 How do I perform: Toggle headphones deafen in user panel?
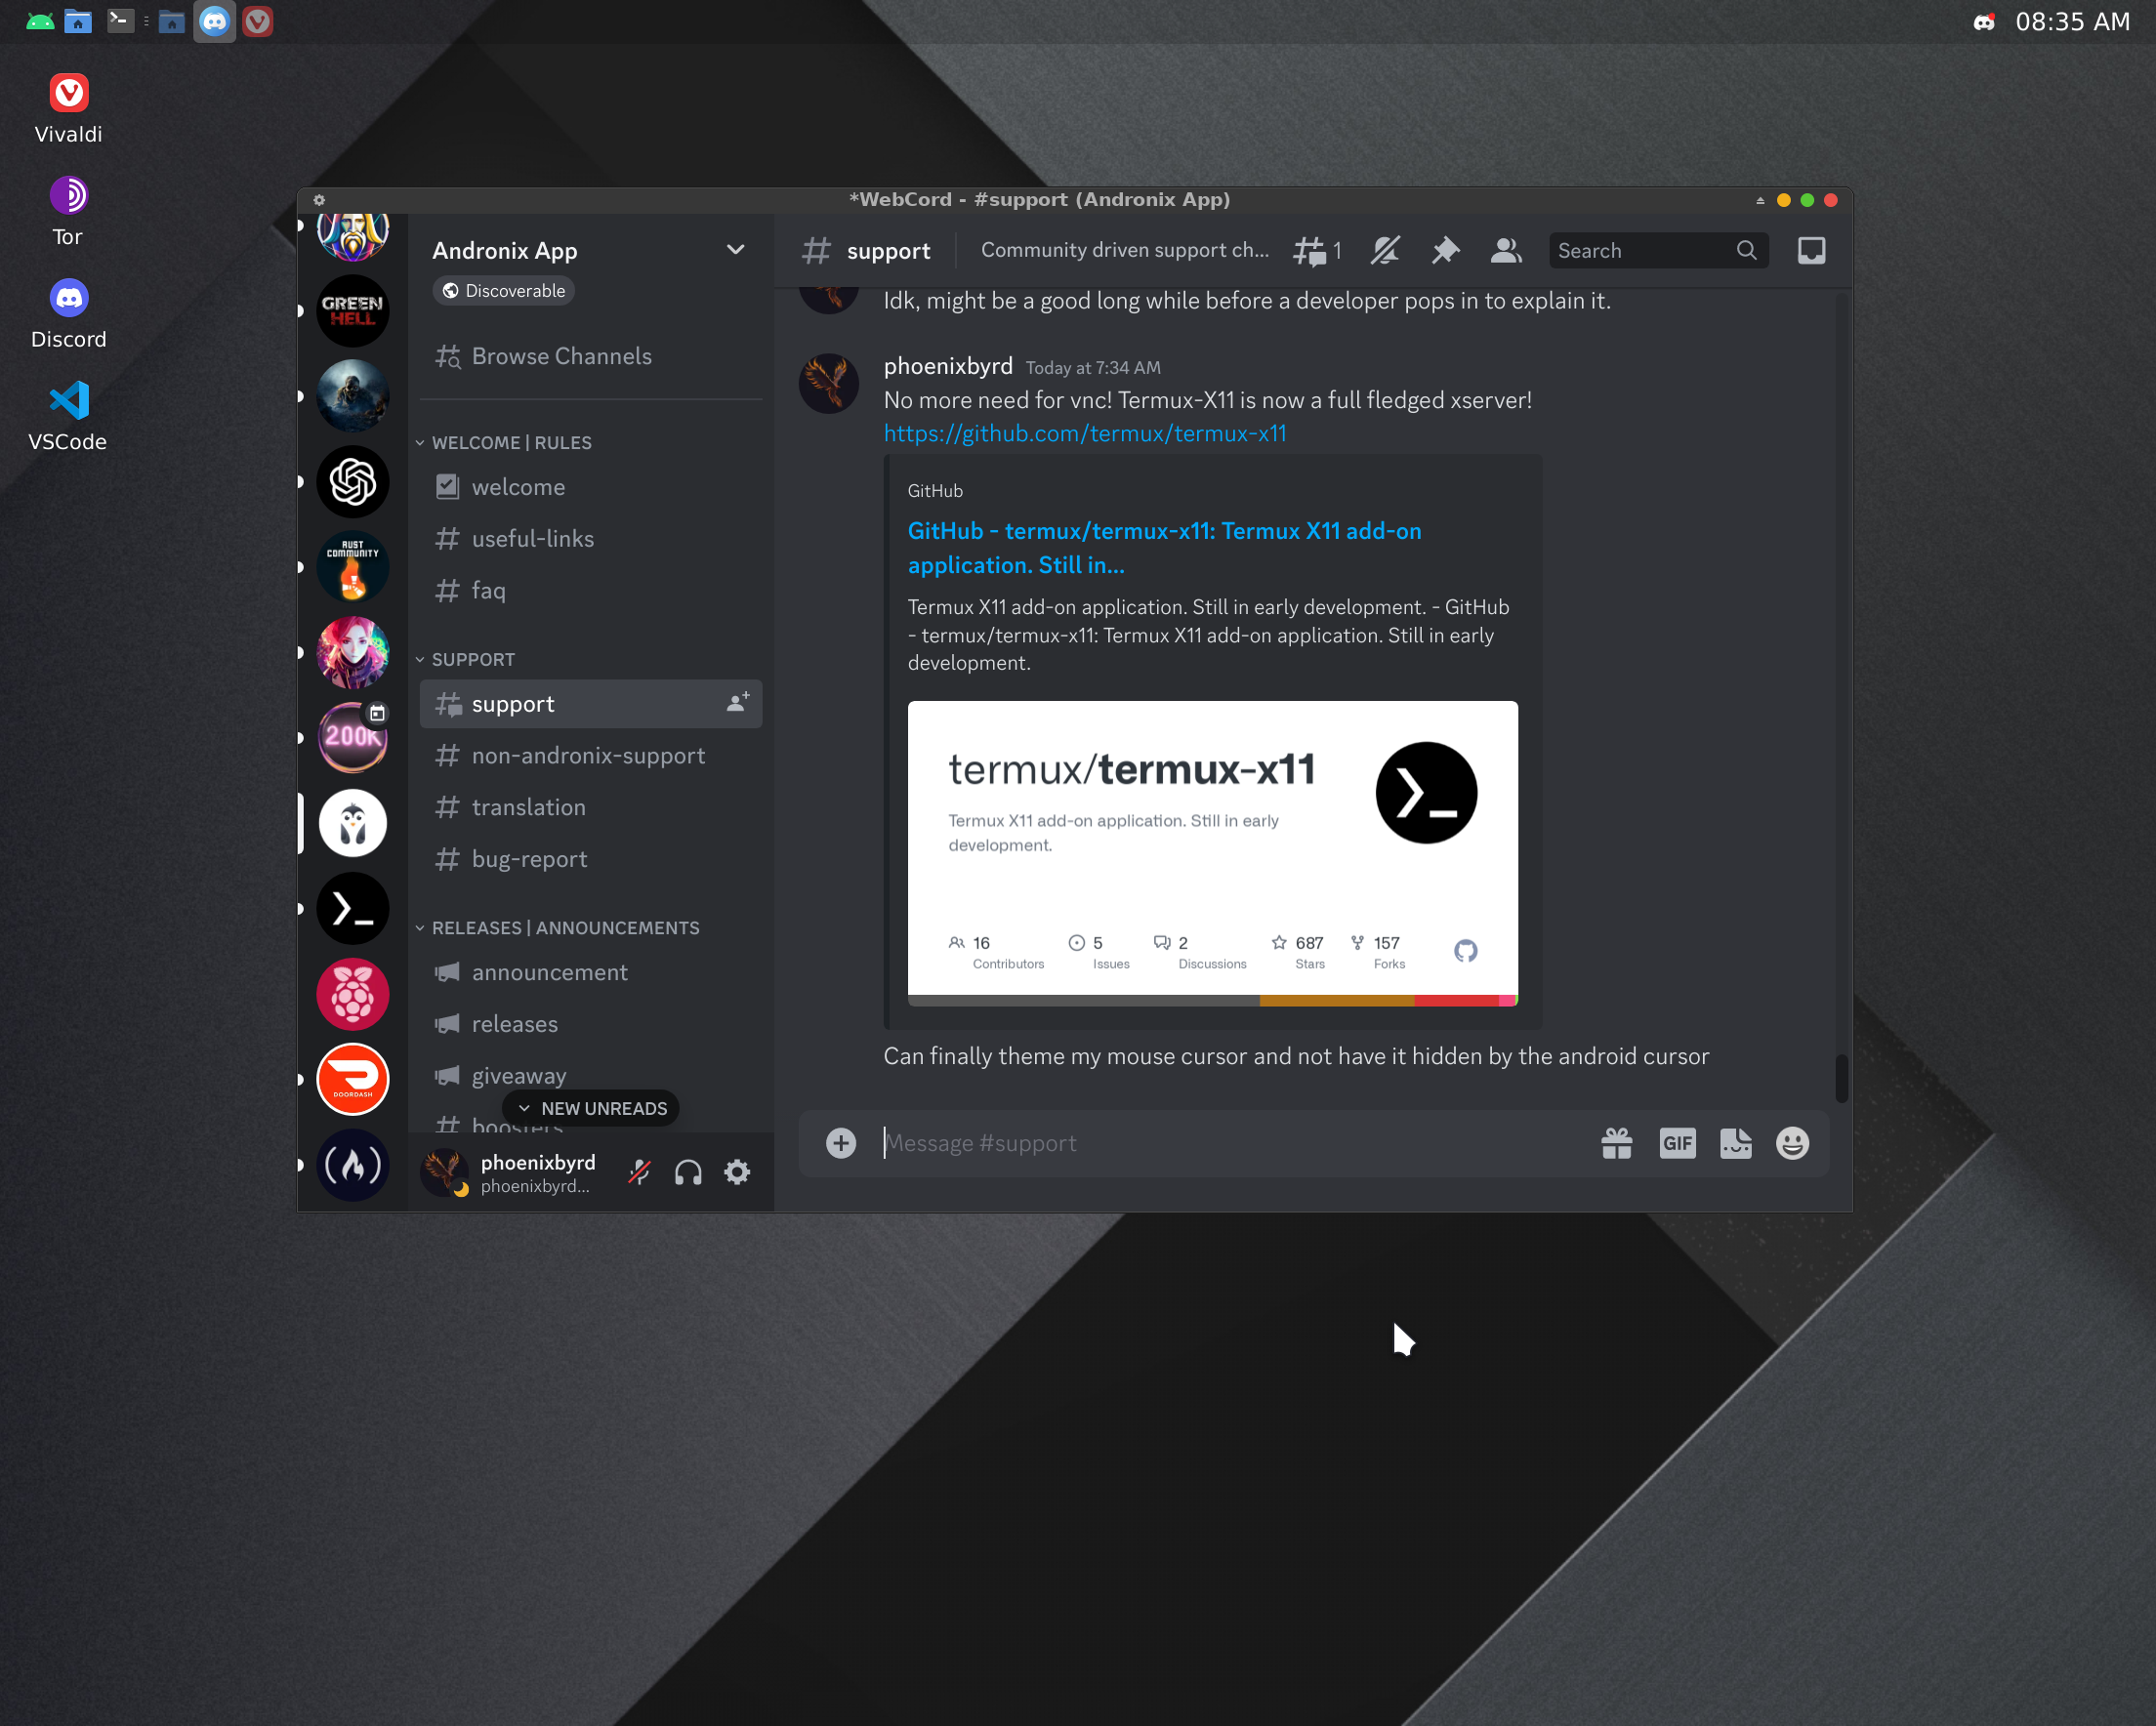pos(688,1172)
